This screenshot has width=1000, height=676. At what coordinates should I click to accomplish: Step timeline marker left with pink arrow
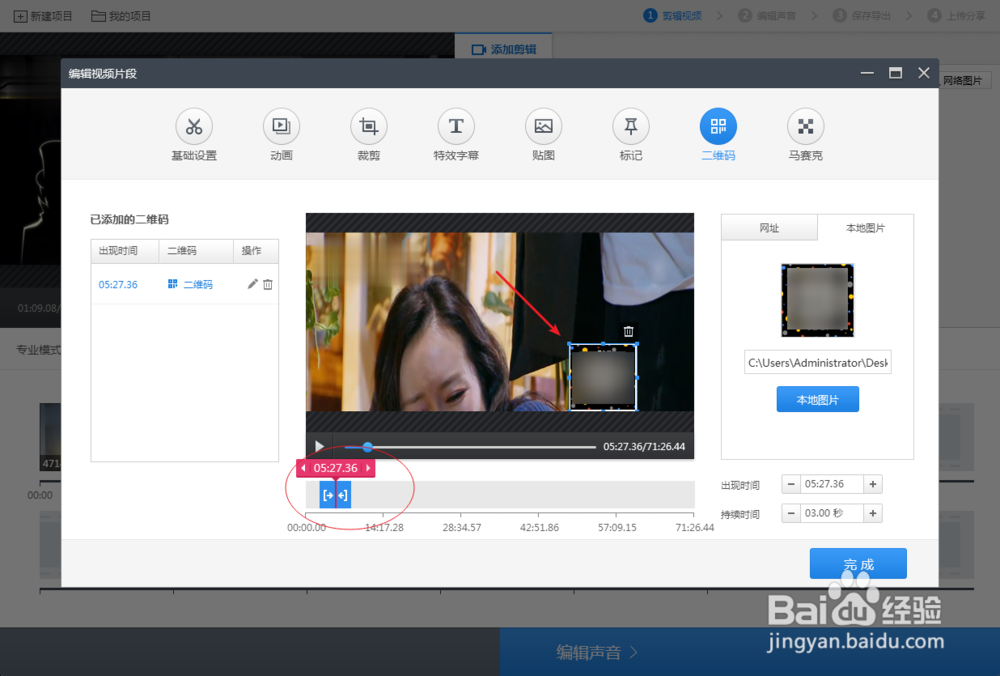303,468
